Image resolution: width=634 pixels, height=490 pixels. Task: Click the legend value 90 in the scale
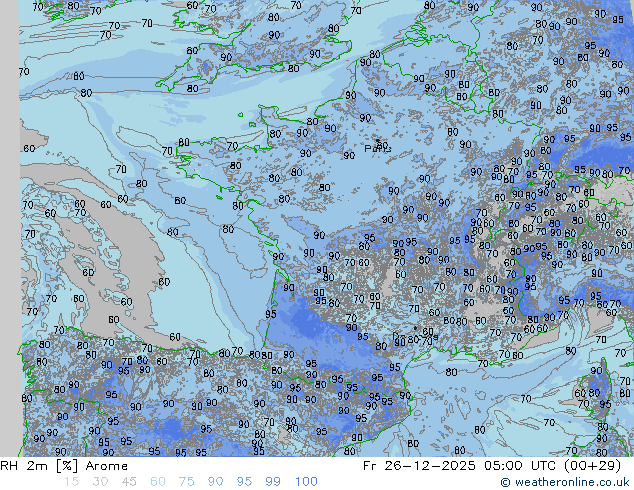tap(215, 482)
